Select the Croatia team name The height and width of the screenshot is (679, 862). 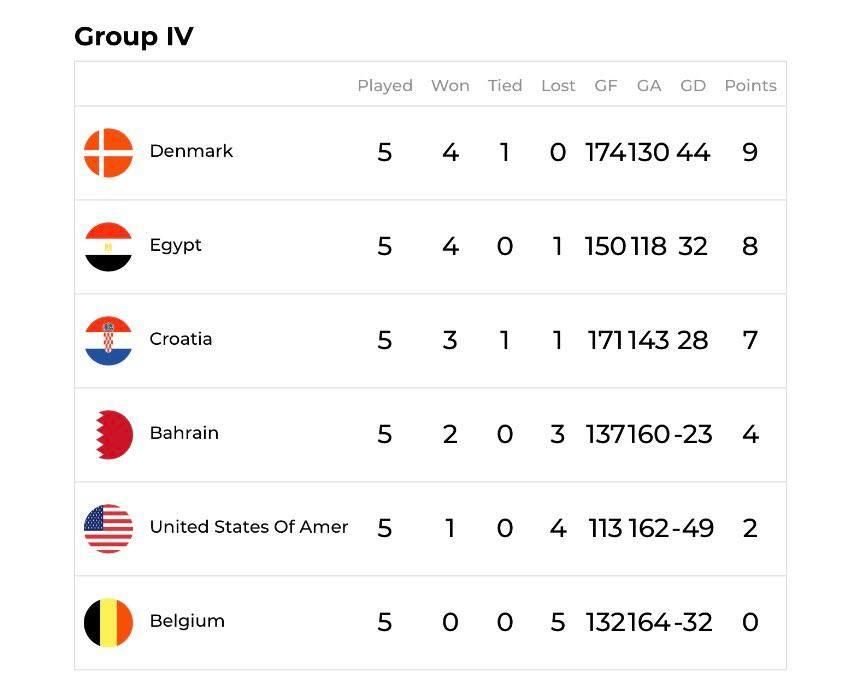[181, 339]
